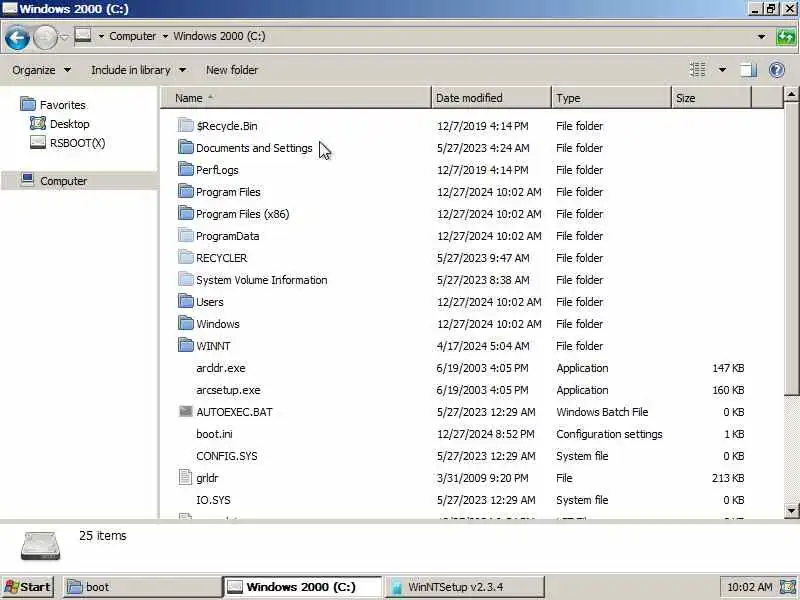Sort by the Name column header
800x600 pixels.
point(296,98)
